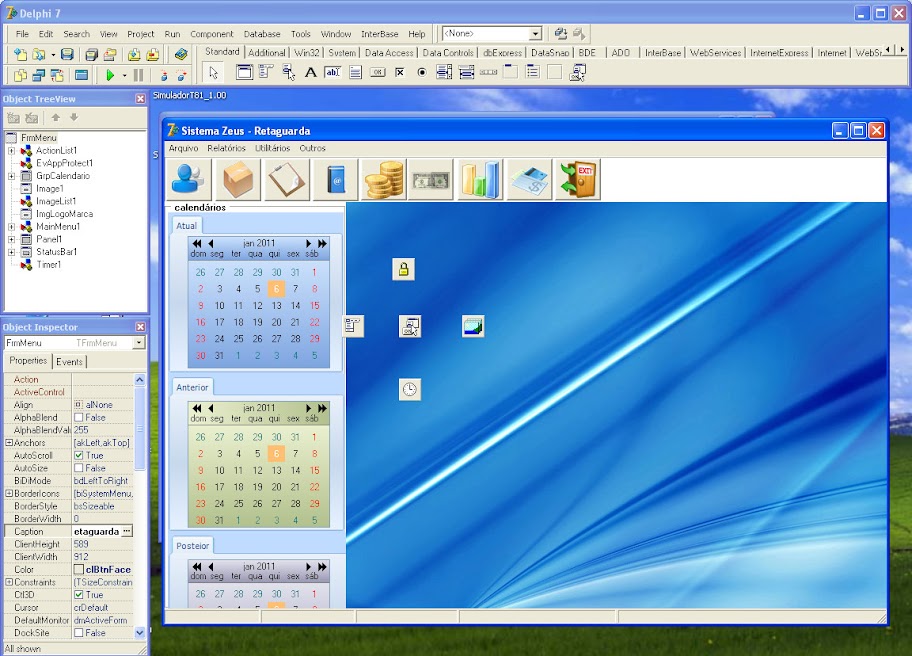Image resolution: width=912 pixels, height=656 pixels.
Task: Expand the StatusBar1 tree node
Action: tap(11, 252)
